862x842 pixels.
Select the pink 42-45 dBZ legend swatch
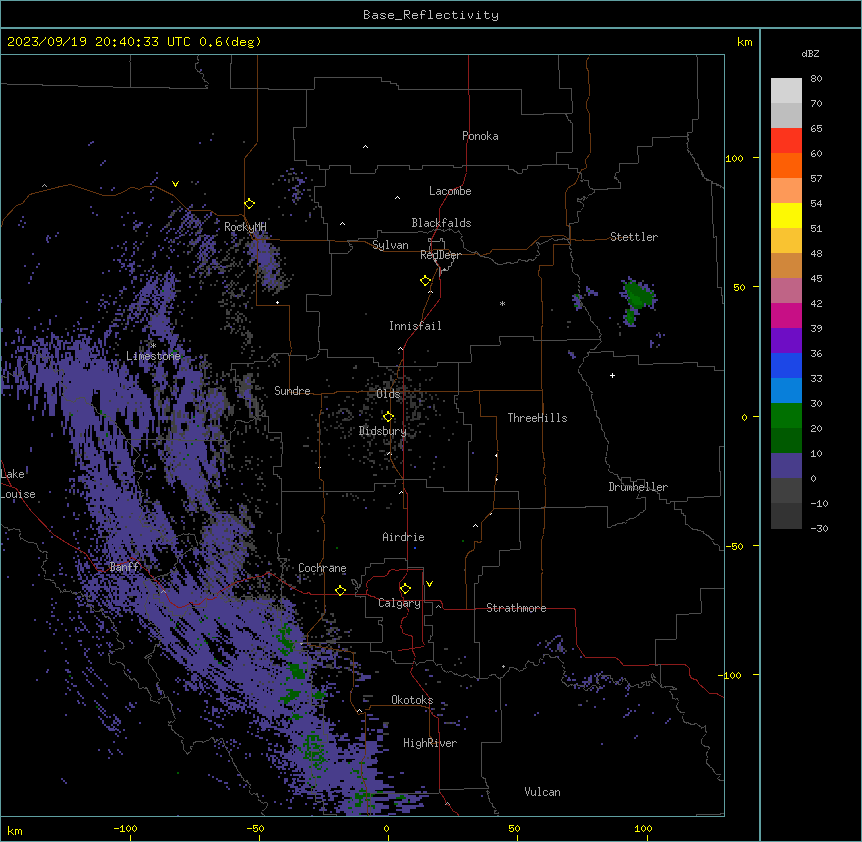pos(786,291)
